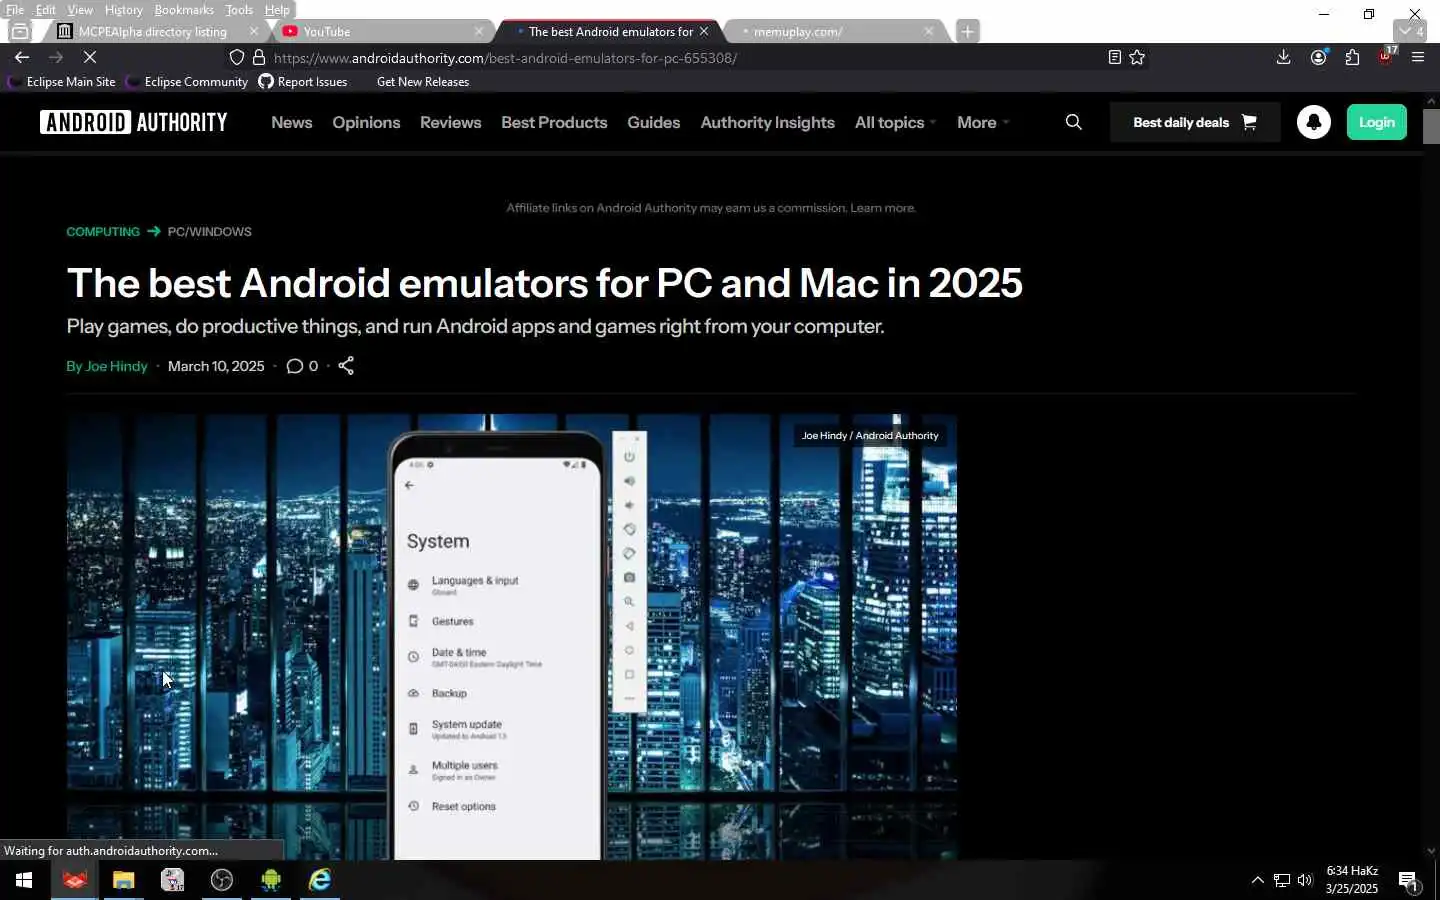Open the Guides section
The width and height of the screenshot is (1440, 900).
(653, 122)
